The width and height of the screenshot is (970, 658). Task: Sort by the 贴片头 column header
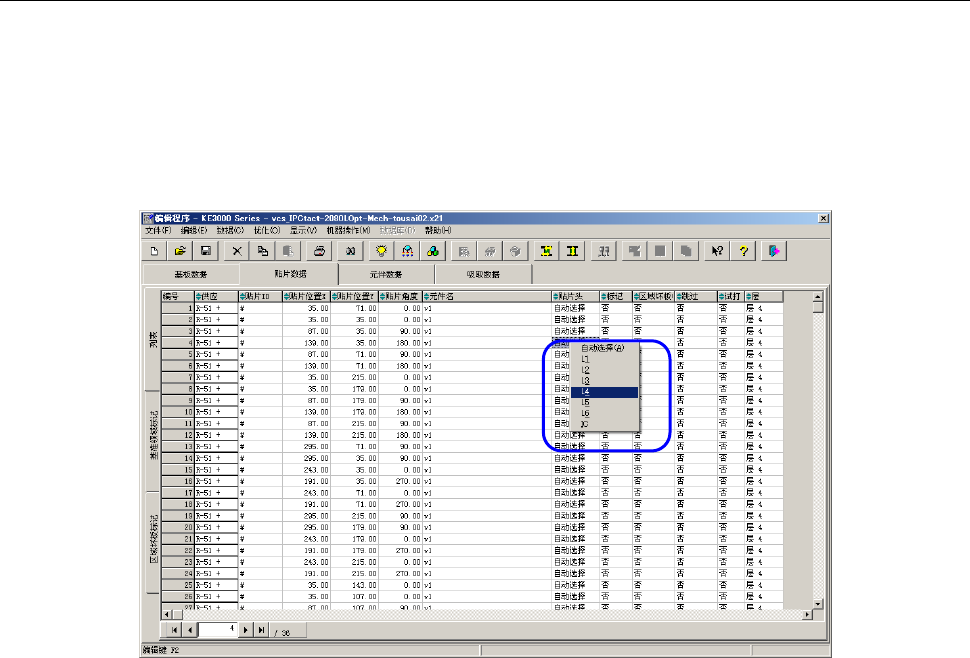coord(574,296)
